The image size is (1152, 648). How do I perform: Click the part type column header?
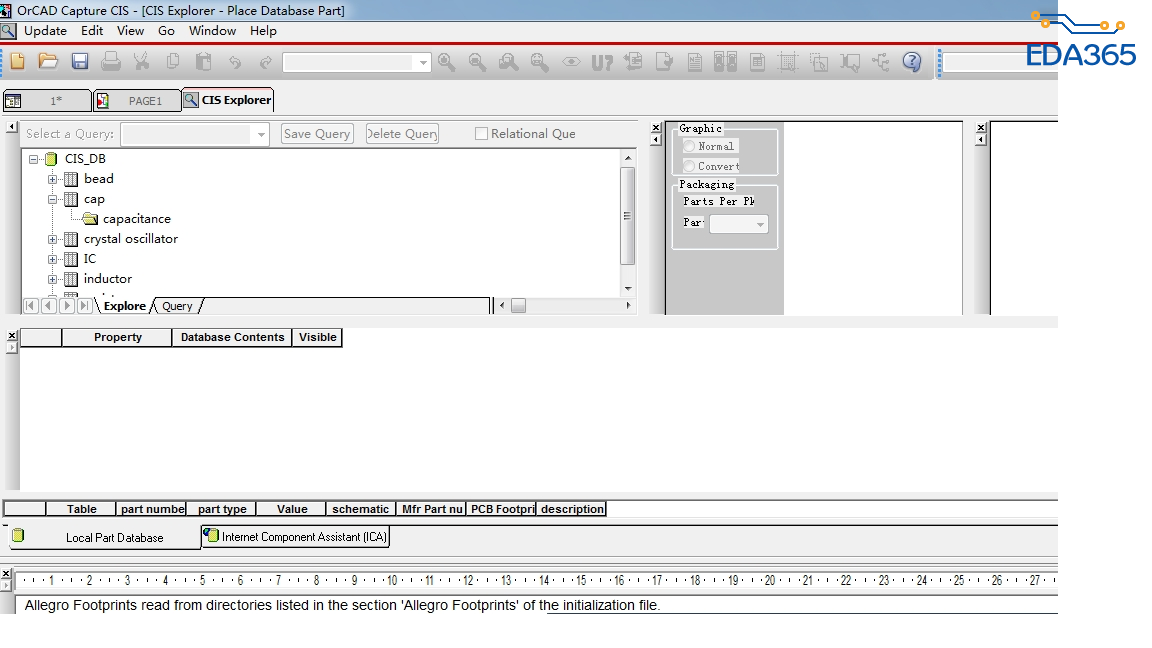point(222,509)
